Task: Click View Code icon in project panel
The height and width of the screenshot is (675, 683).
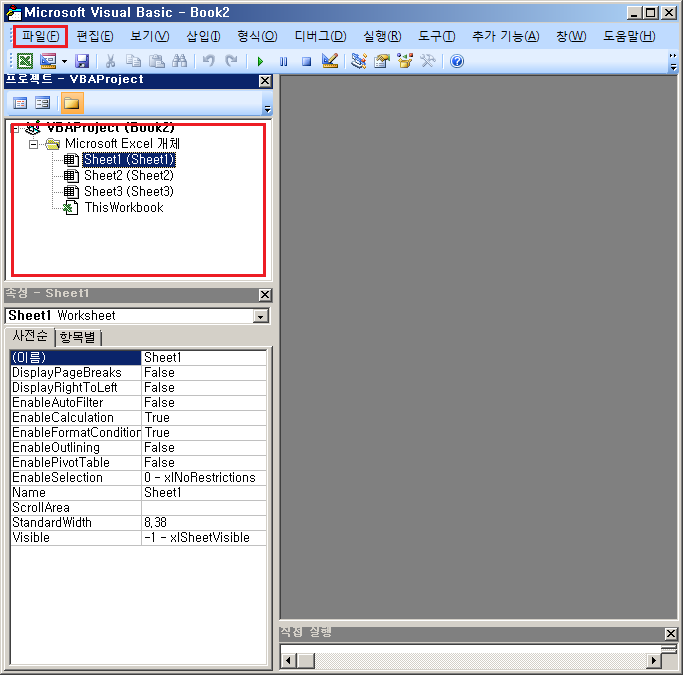Action: [20, 103]
